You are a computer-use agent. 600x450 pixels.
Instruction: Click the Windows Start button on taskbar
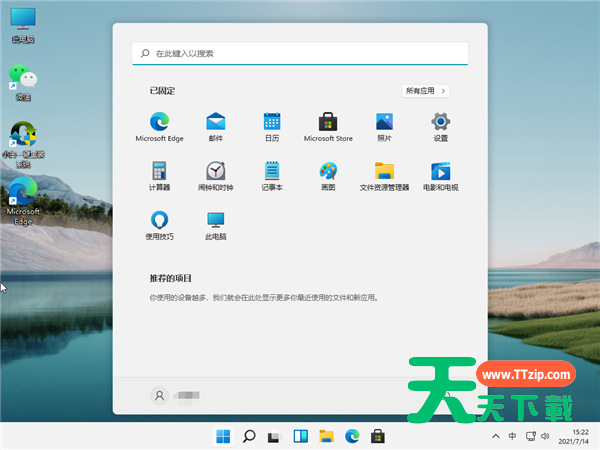[x=223, y=436]
